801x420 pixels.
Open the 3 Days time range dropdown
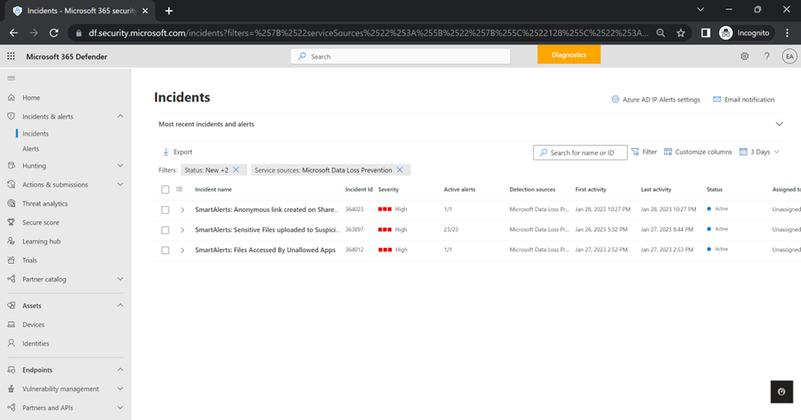(x=760, y=152)
